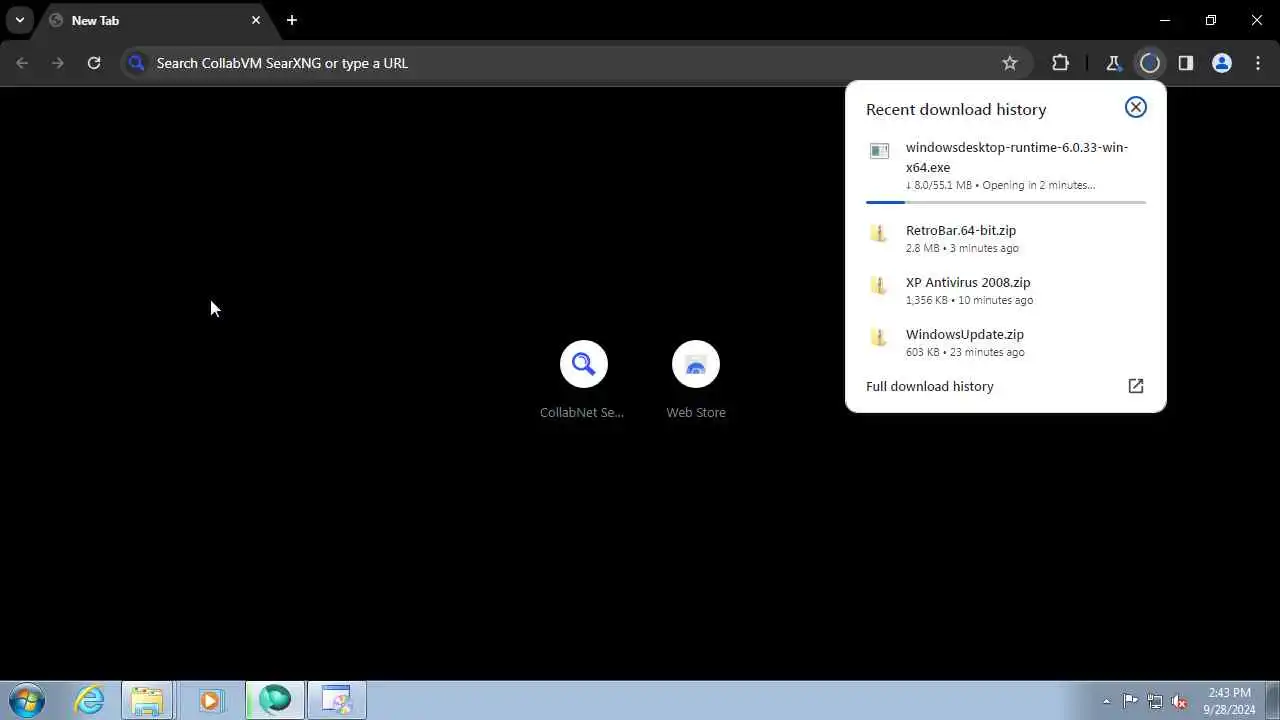Click the Windows Start button

[x=26, y=700]
